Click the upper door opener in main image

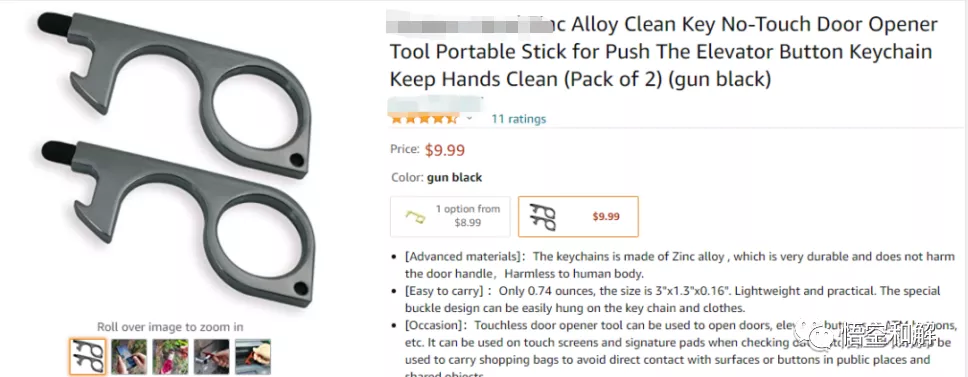pos(176,93)
